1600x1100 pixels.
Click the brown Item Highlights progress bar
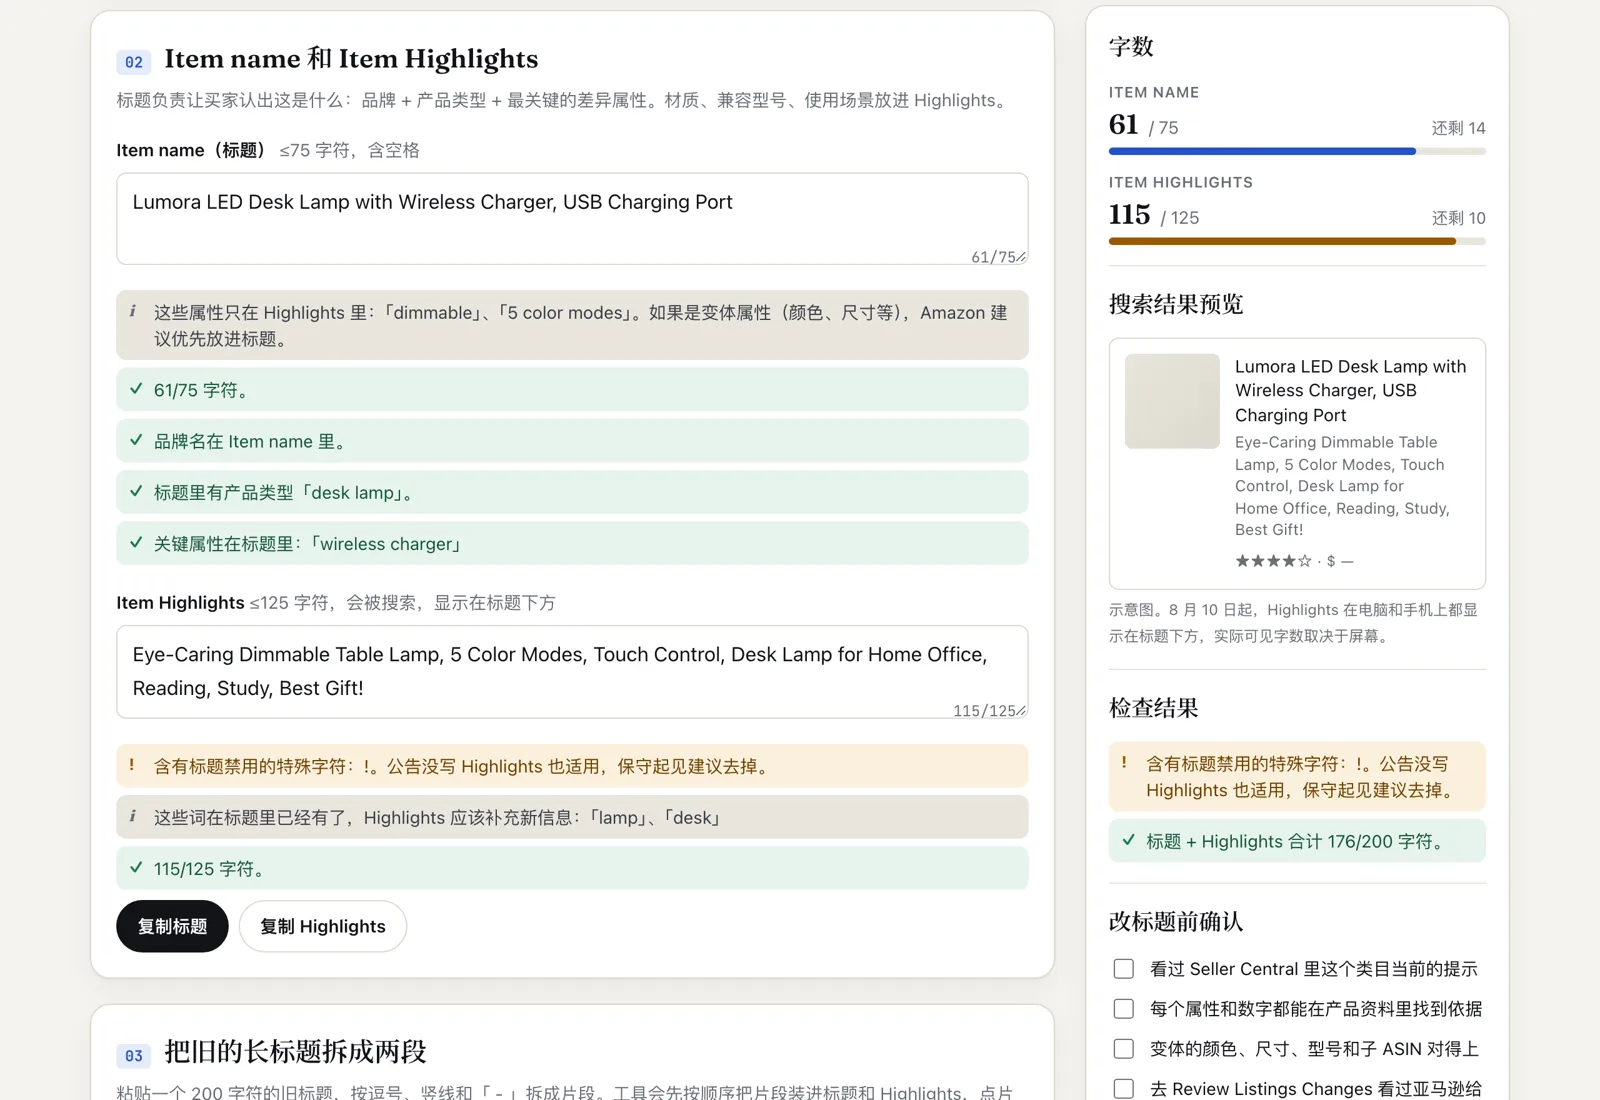pyautogui.click(x=1297, y=241)
